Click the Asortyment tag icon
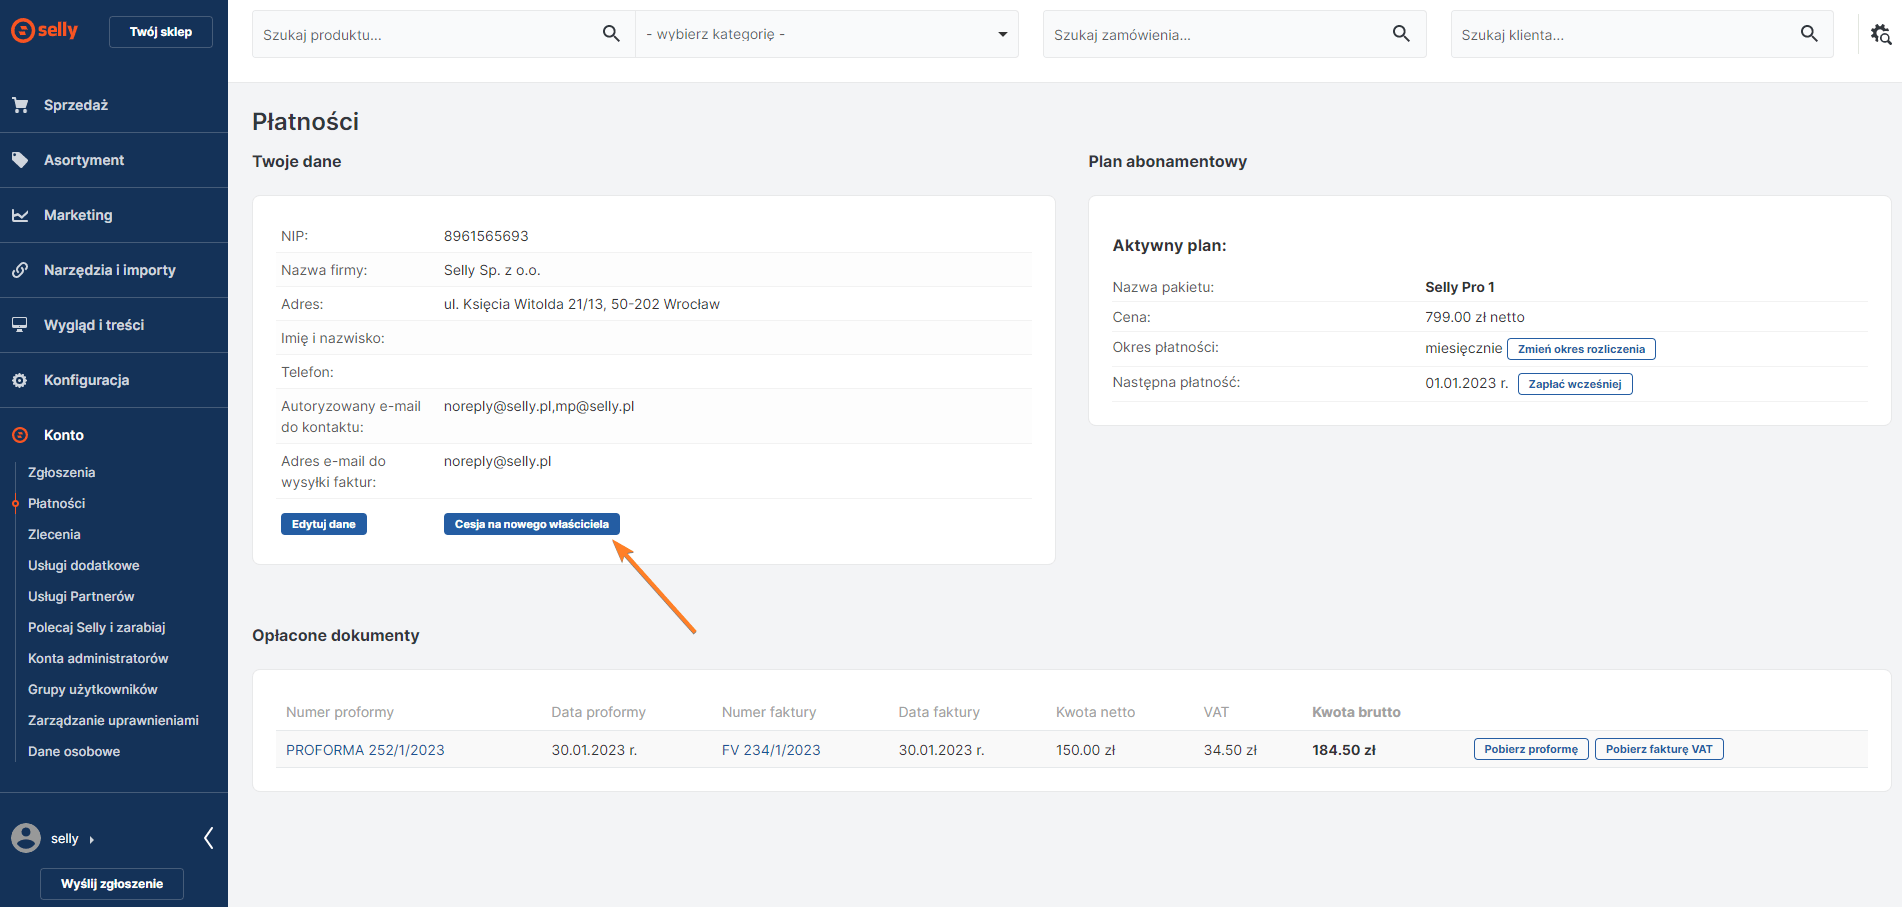 tap(20, 160)
